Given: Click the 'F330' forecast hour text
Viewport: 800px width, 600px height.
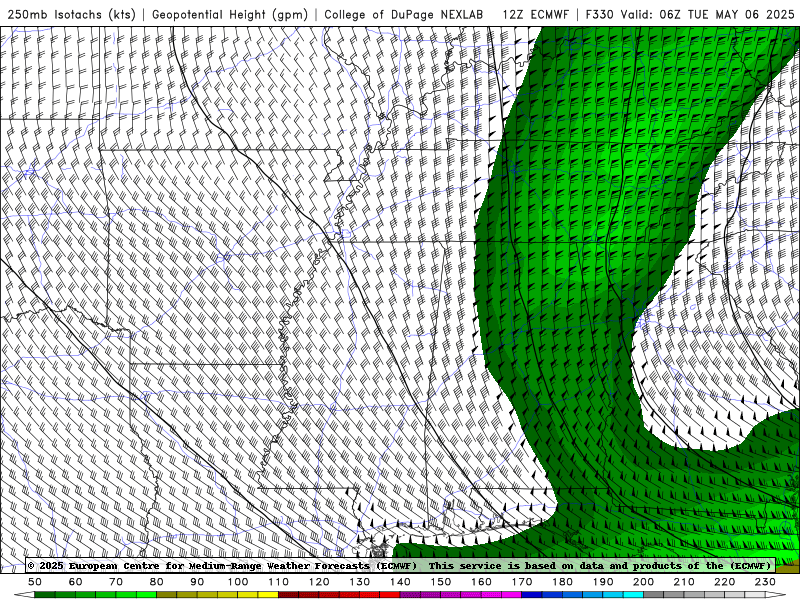Looking at the screenshot, I should tap(599, 14).
